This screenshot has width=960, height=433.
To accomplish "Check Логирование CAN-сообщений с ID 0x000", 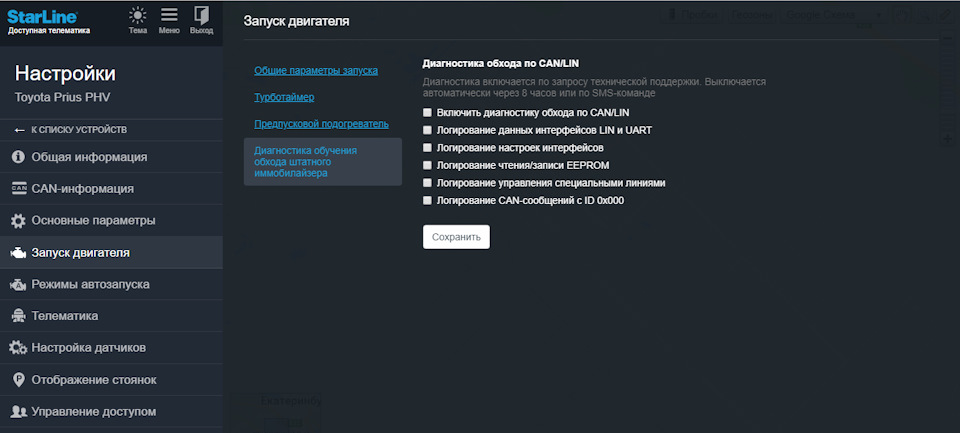I will pos(427,200).
